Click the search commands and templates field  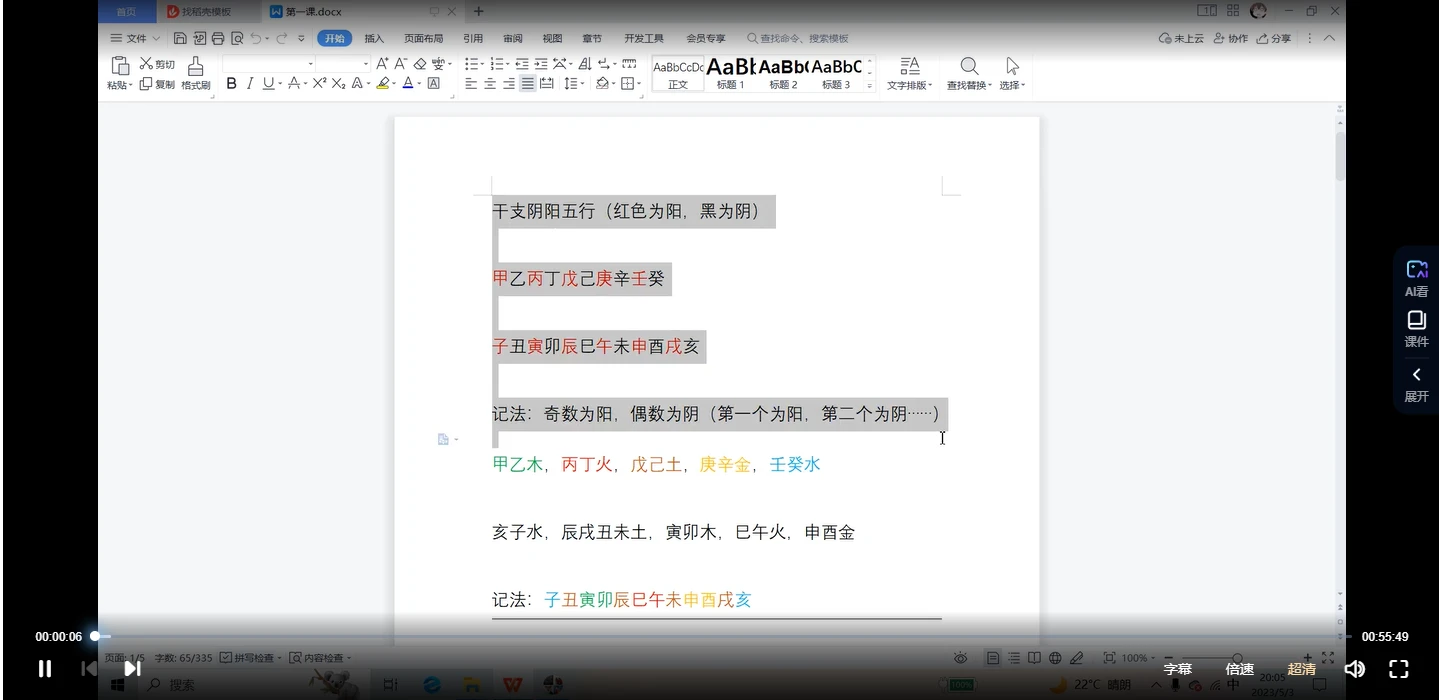tap(798, 38)
